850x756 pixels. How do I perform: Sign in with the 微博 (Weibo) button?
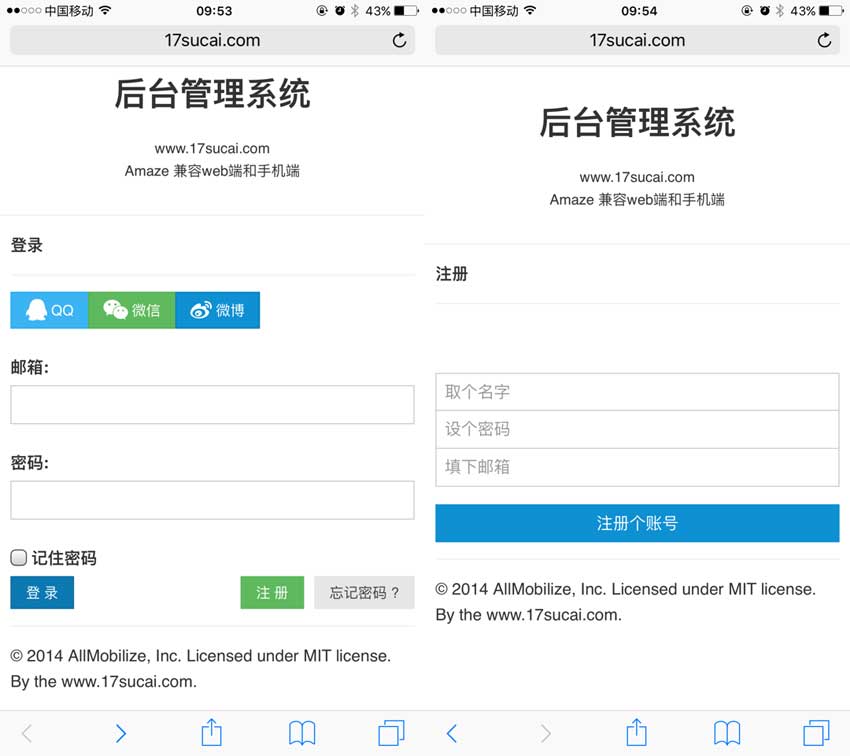click(x=218, y=310)
